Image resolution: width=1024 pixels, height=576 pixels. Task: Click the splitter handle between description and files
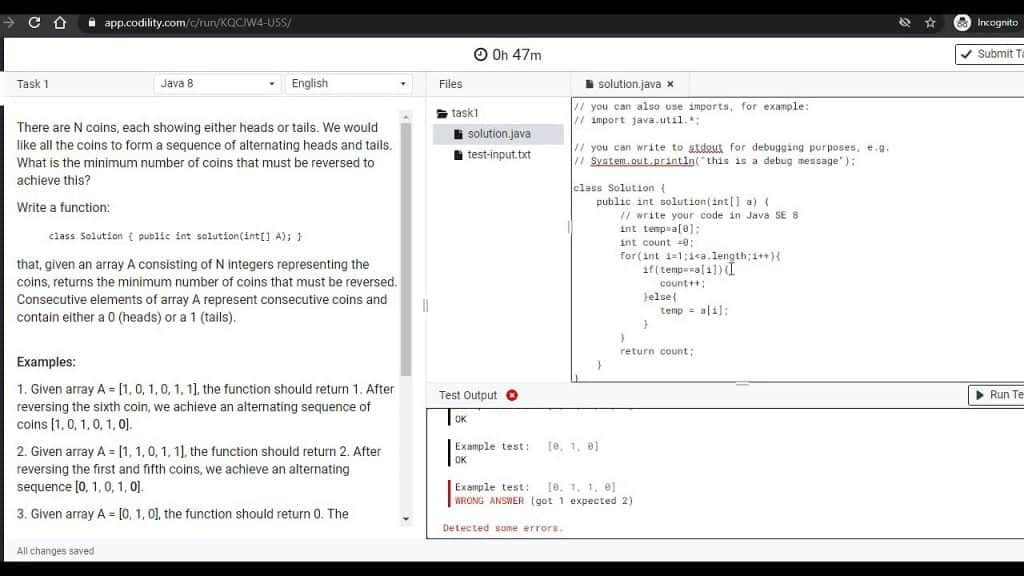pos(425,306)
